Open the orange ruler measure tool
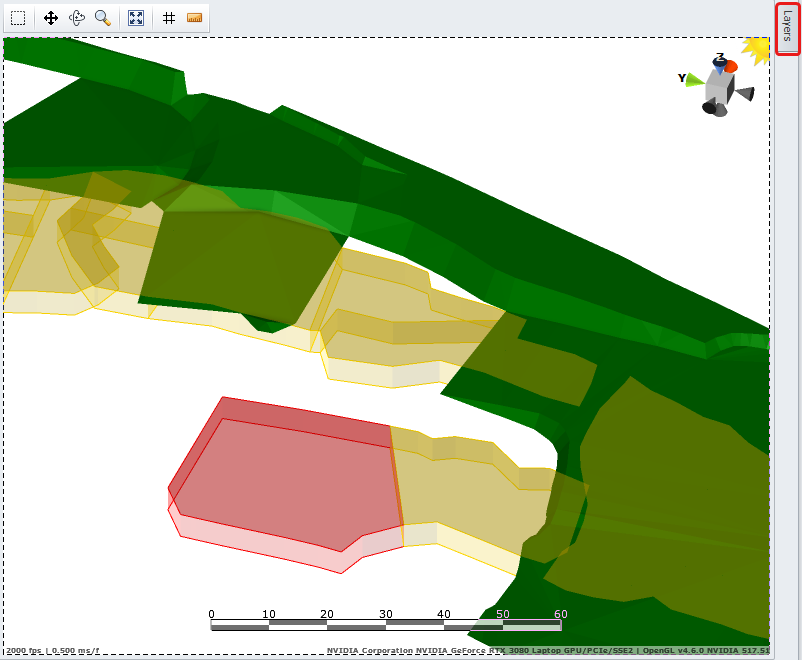 tap(195, 18)
